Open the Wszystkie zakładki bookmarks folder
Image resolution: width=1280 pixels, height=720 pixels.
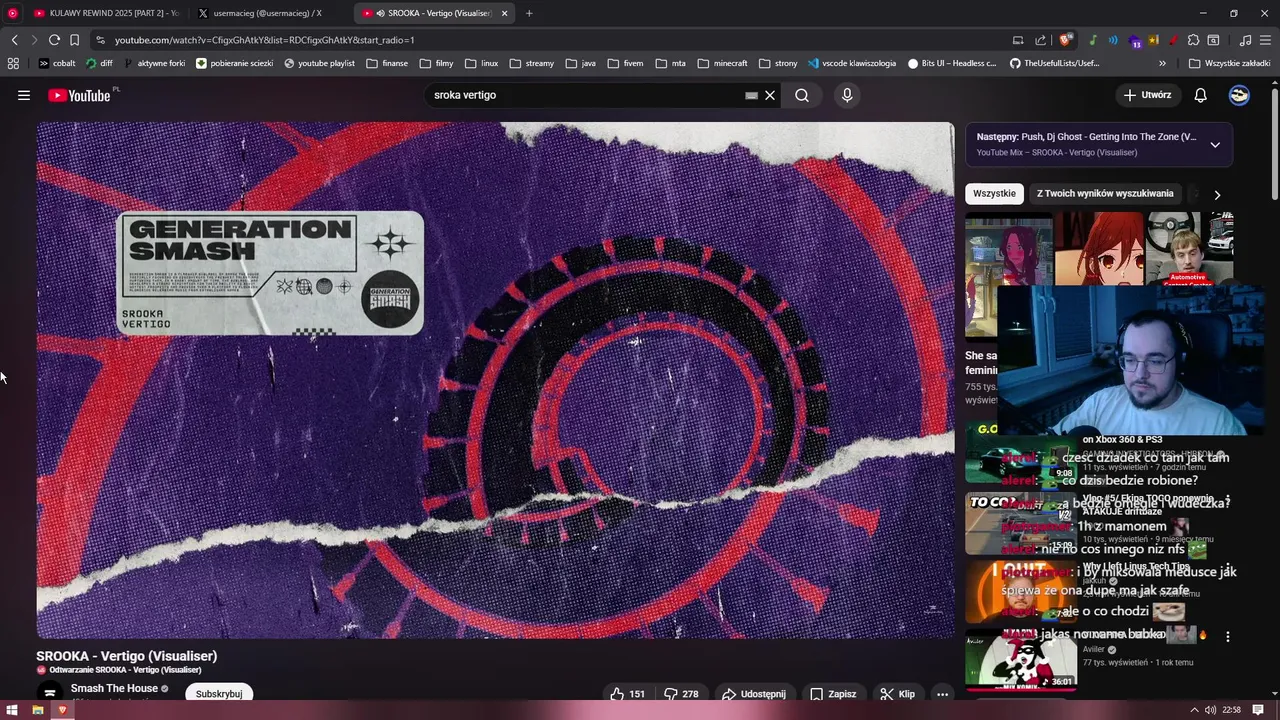pos(1229,63)
